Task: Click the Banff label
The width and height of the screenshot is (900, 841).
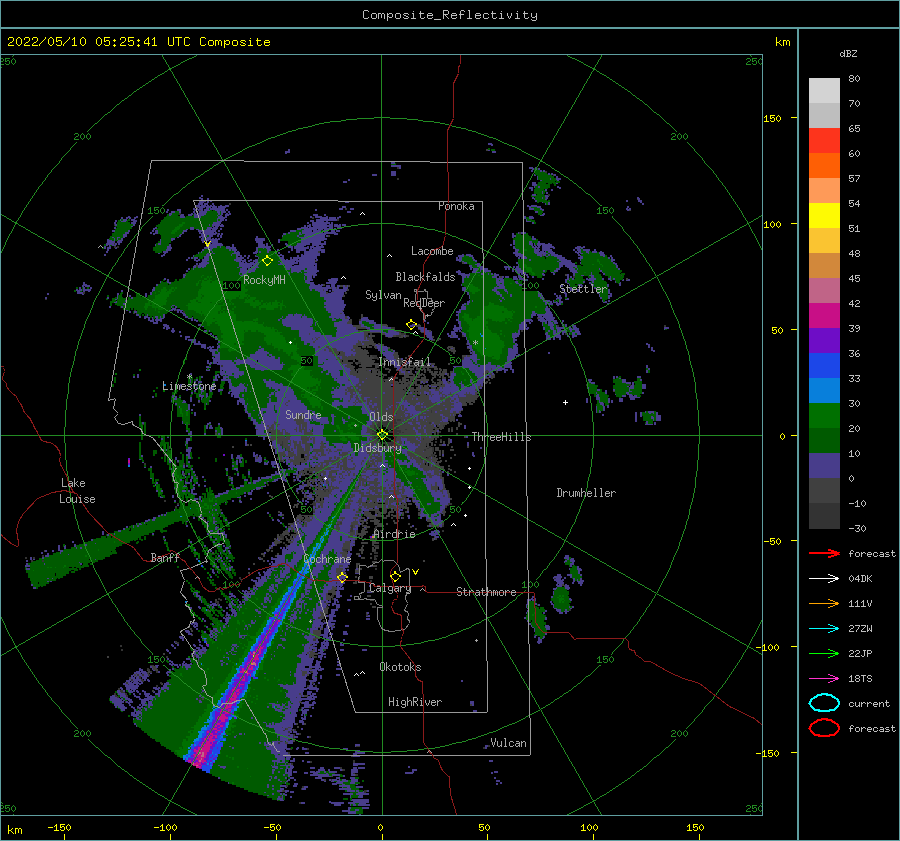Action: coord(165,557)
